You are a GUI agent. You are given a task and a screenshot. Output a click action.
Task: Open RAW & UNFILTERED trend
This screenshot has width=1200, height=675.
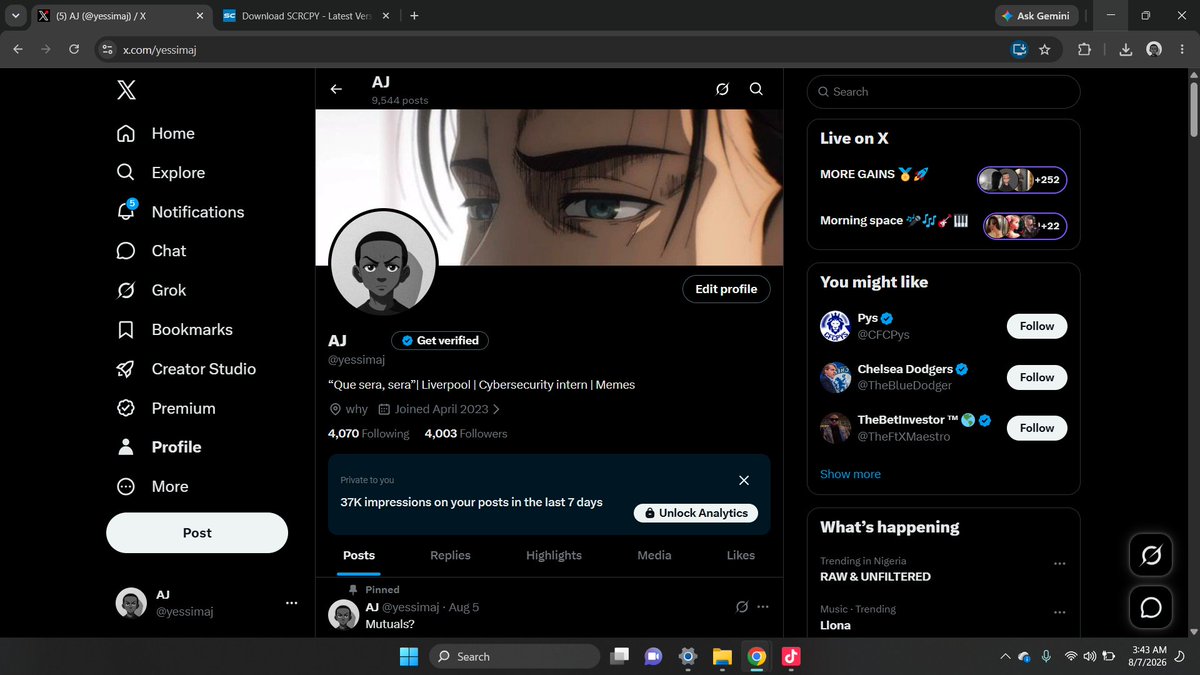pyautogui.click(x=875, y=577)
